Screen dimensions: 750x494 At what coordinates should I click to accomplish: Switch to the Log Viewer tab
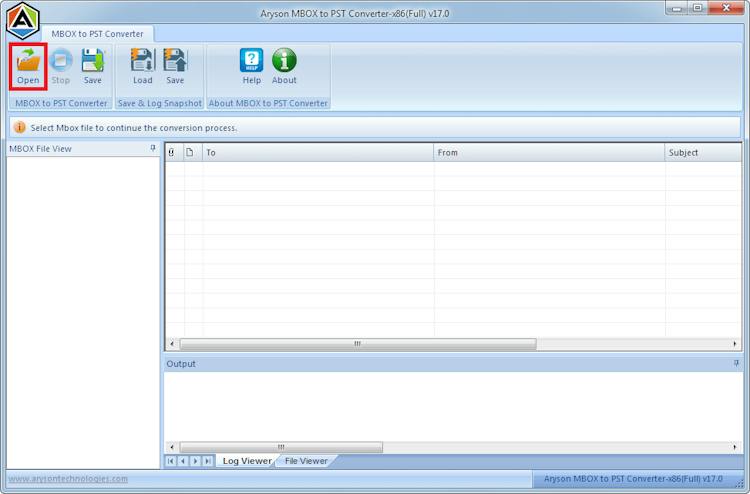click(x=247, y=461)
